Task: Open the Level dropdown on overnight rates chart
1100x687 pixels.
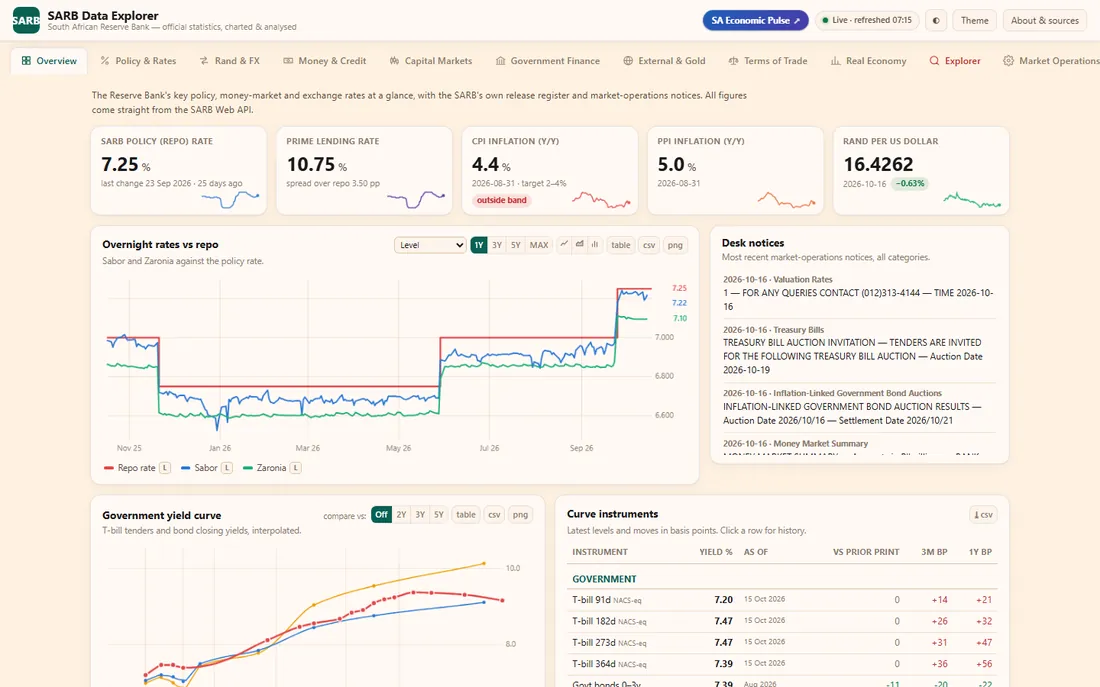Action: click(430, 245)
